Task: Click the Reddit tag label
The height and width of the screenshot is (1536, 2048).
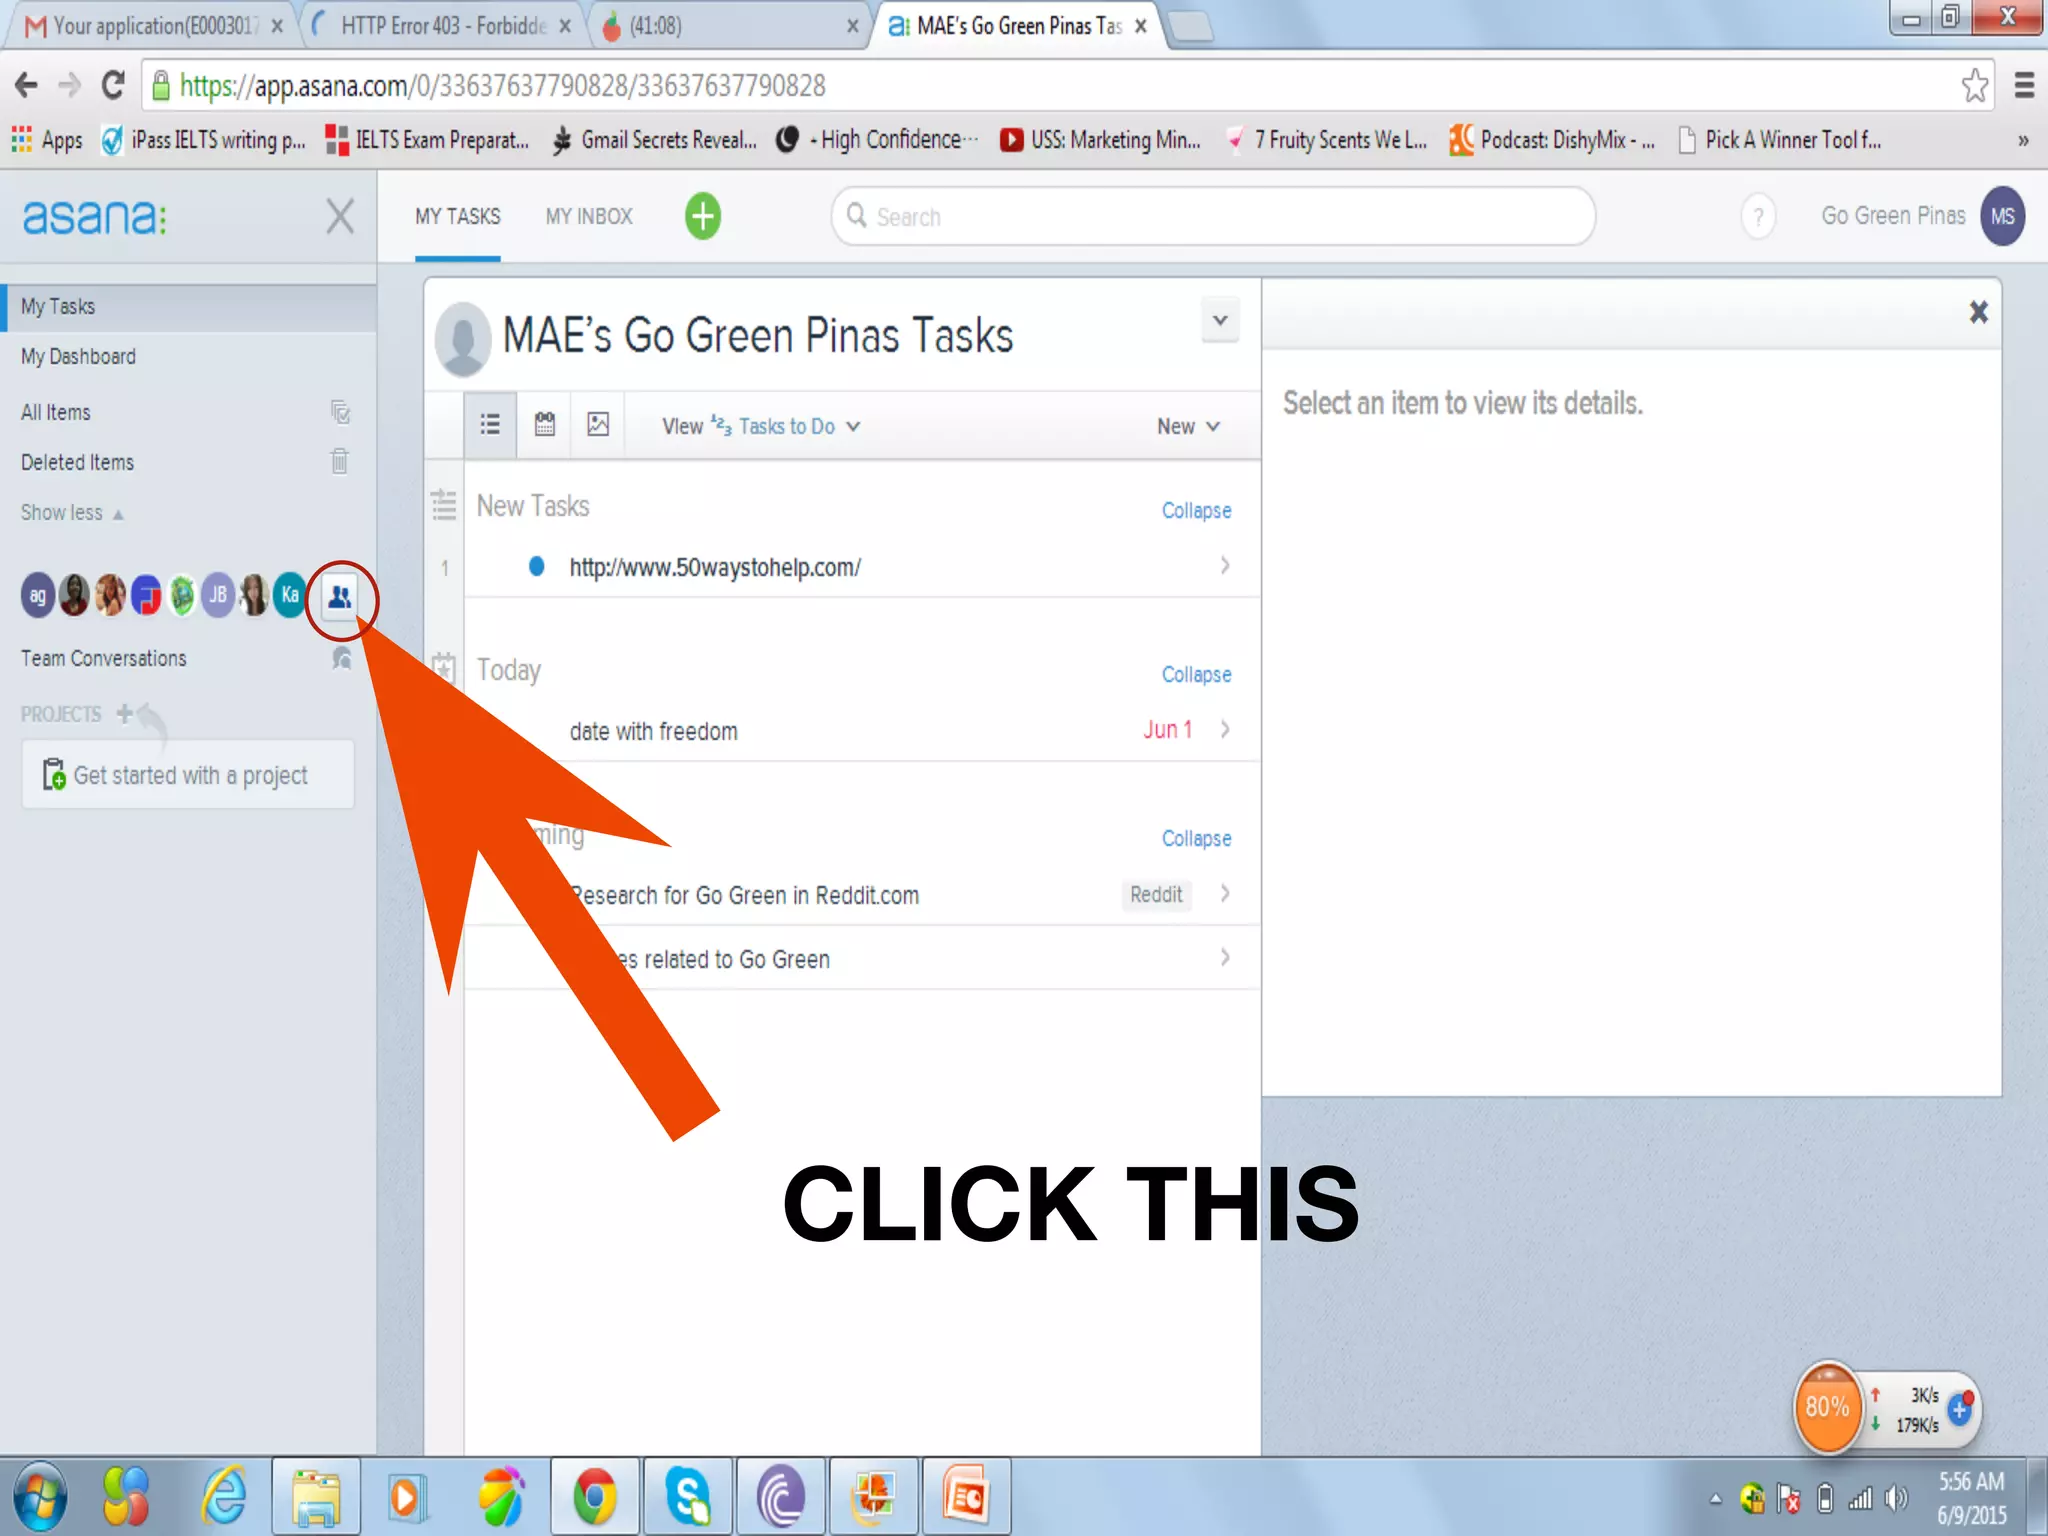Action: (x=1156, y=894)
